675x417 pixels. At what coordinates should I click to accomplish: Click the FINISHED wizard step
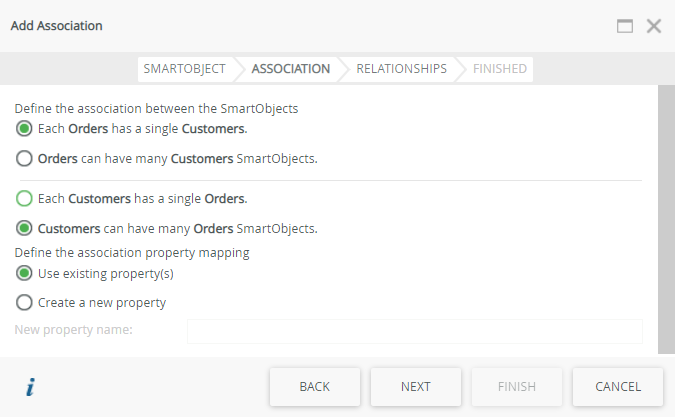[x=499, y=69]
